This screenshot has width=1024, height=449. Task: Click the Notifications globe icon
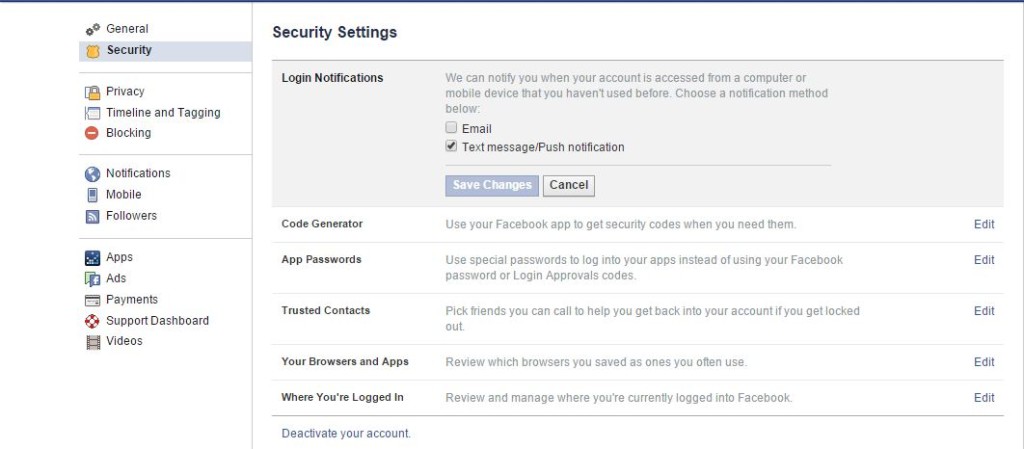click(x=92, y=174)
